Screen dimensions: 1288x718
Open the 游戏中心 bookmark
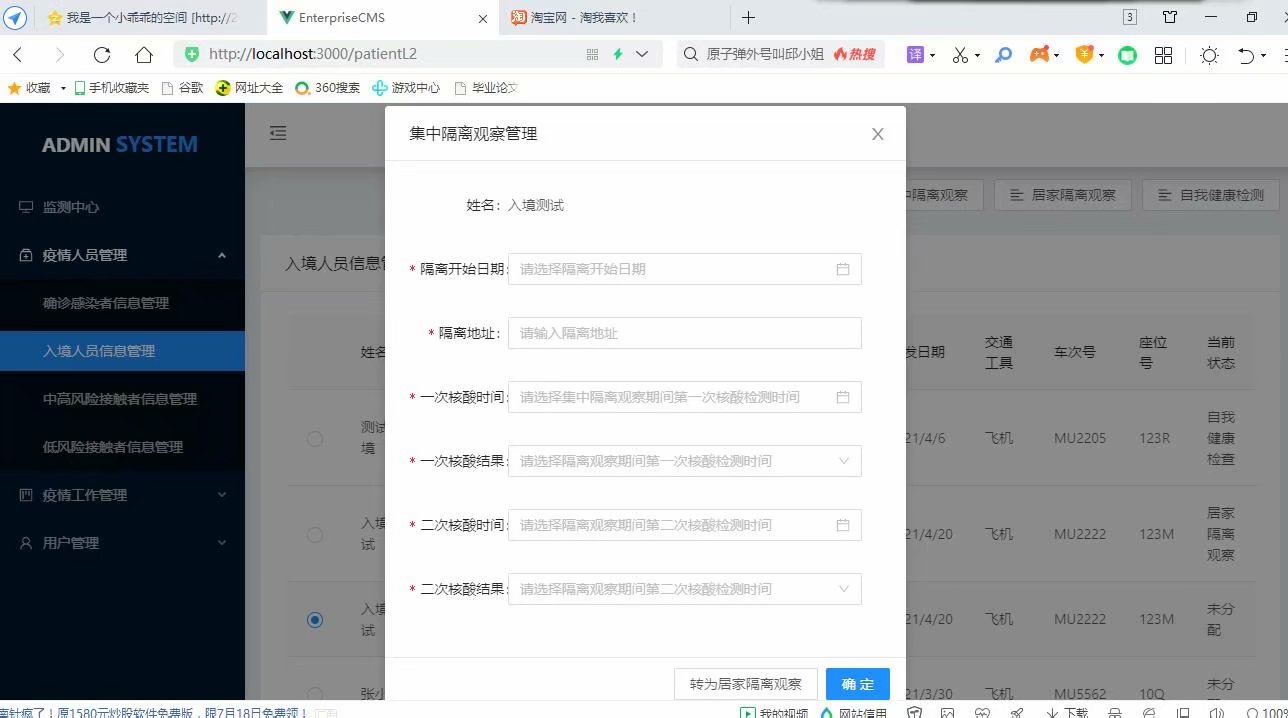pyautogui.click(x=406, y=88)
